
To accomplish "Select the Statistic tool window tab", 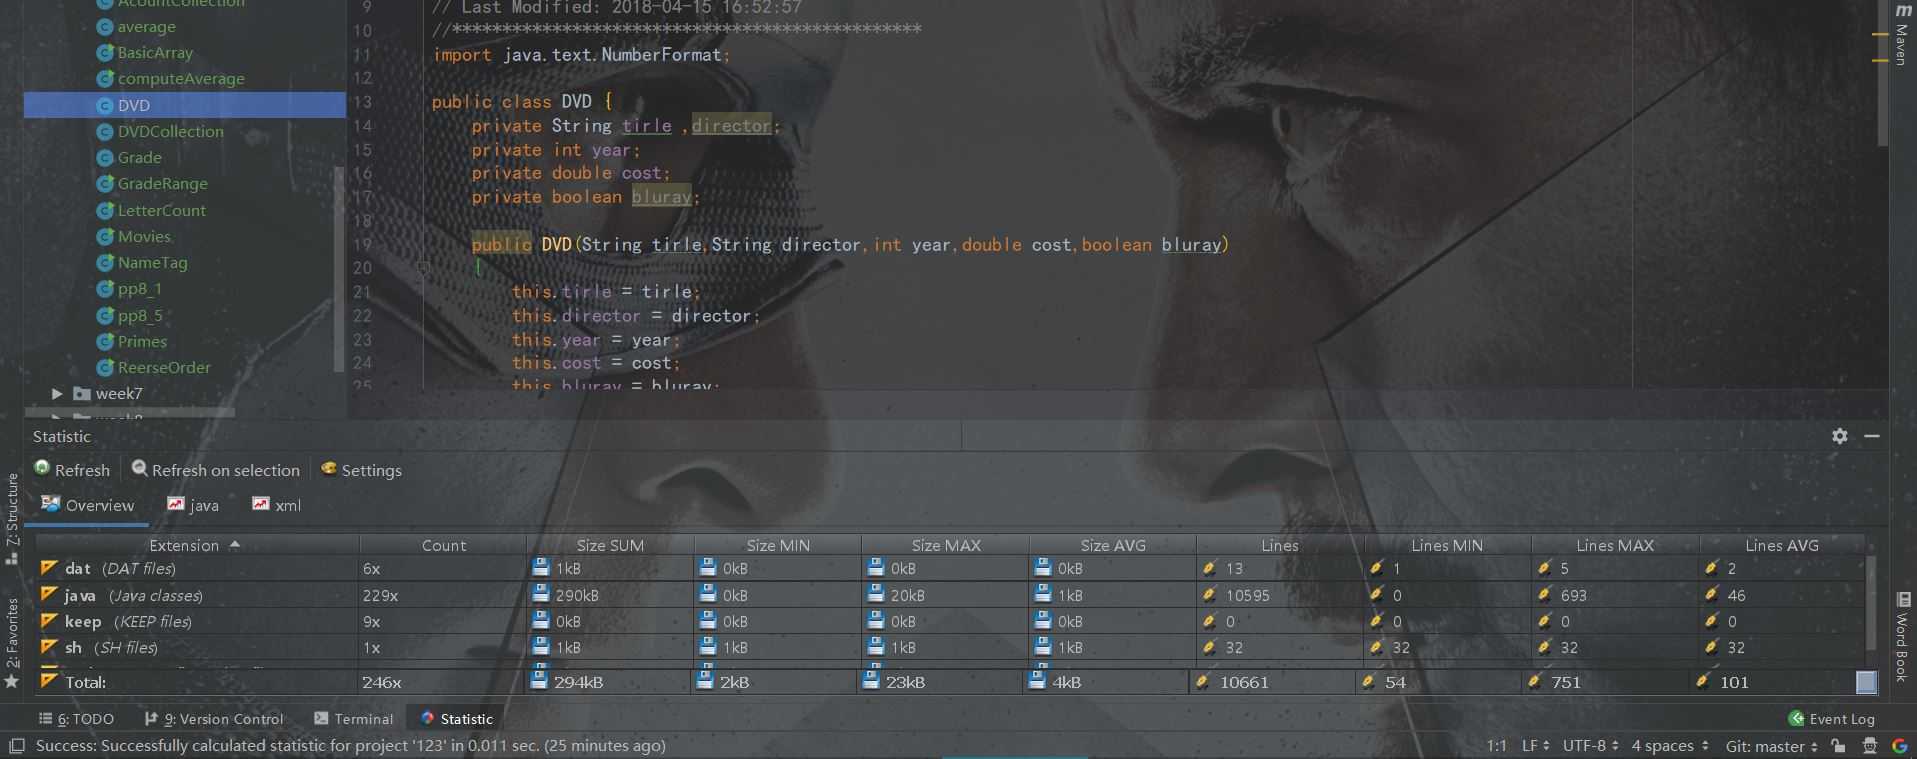I will coord(457,719).
